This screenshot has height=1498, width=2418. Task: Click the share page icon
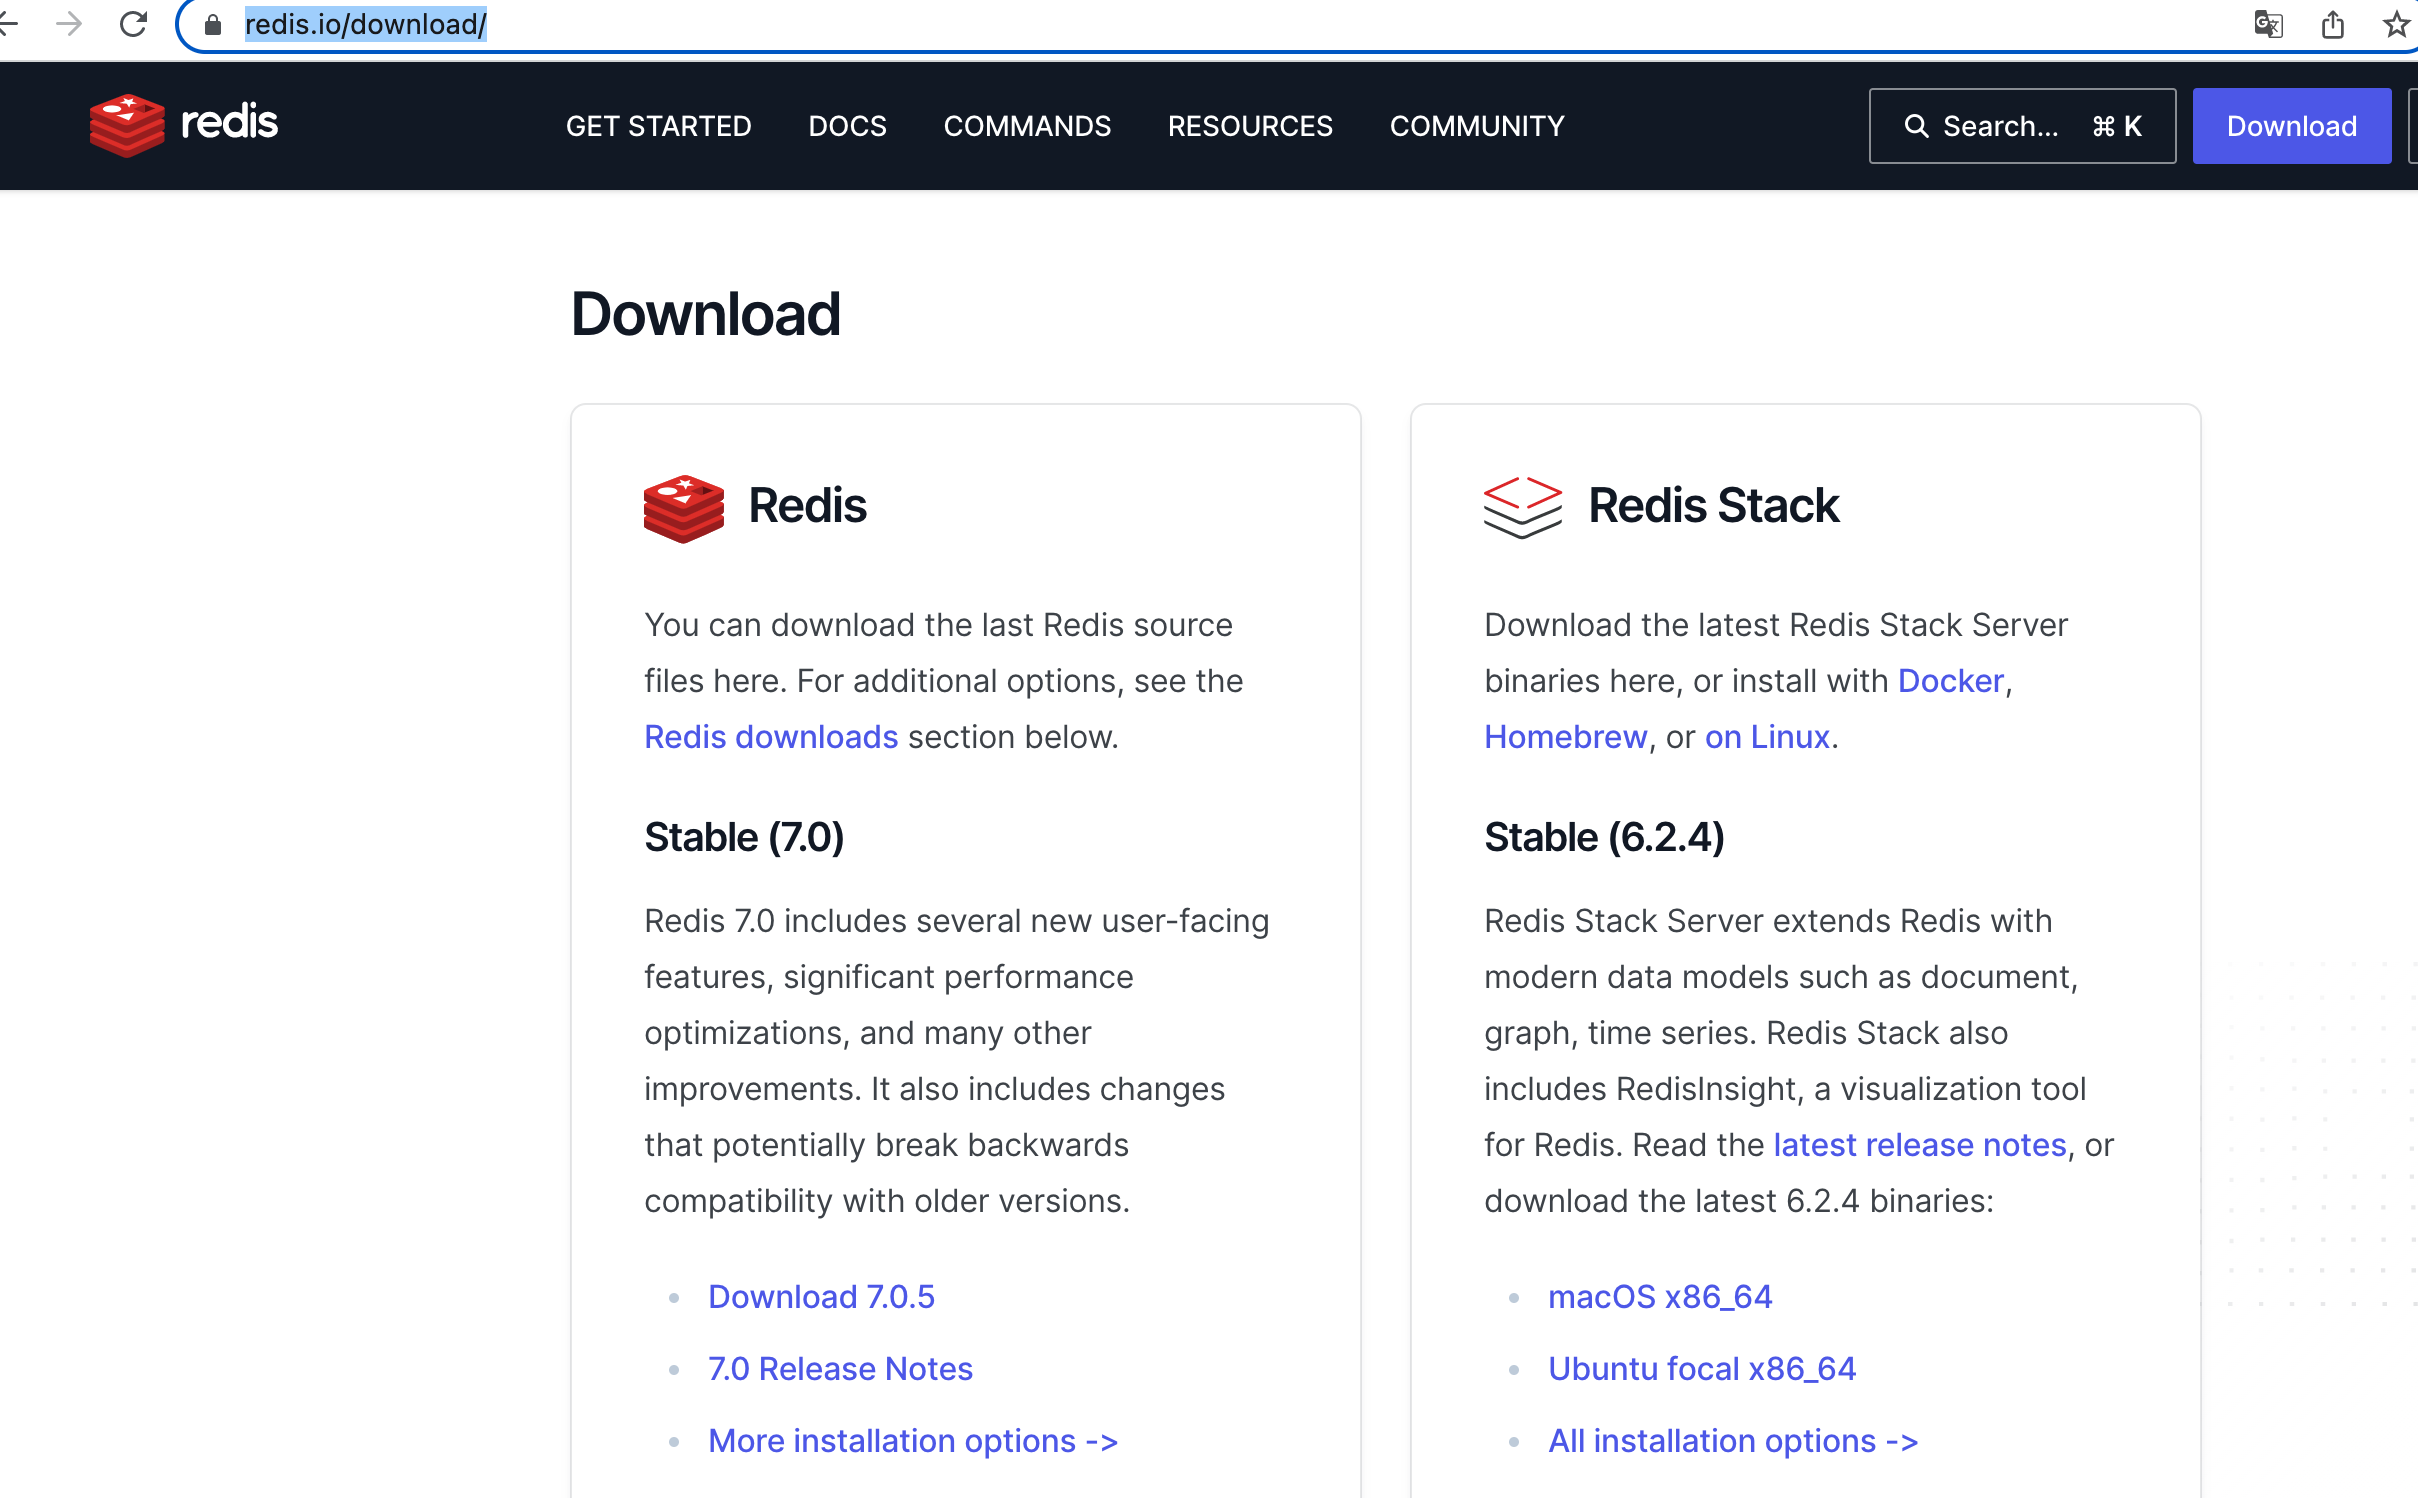pos(2333,24)
